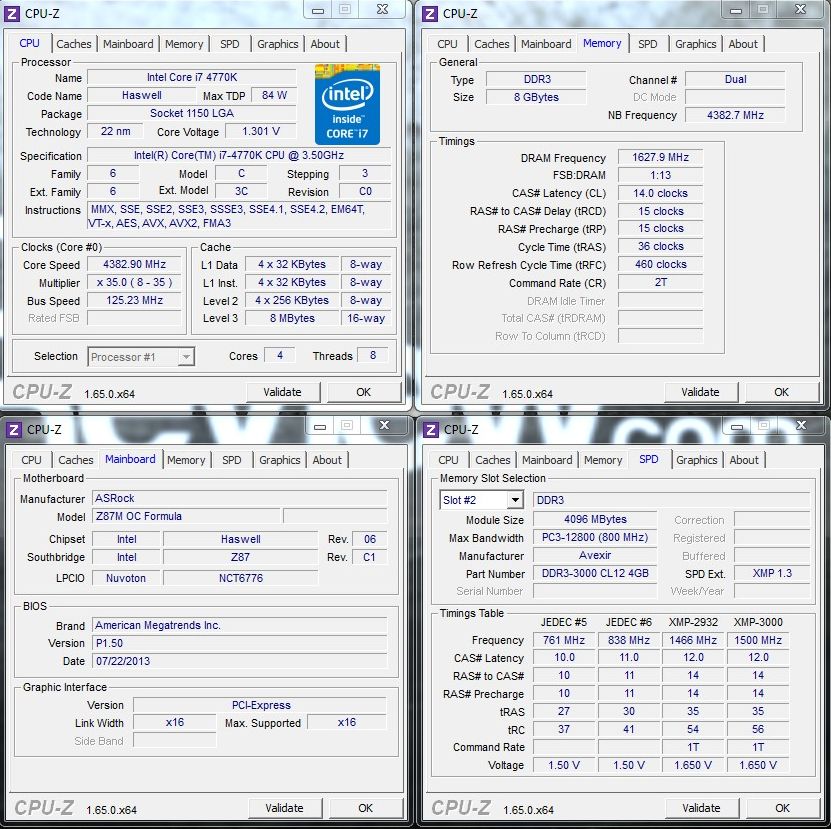Click the memory manufacturer Avexir

click(x=595, y=555)
